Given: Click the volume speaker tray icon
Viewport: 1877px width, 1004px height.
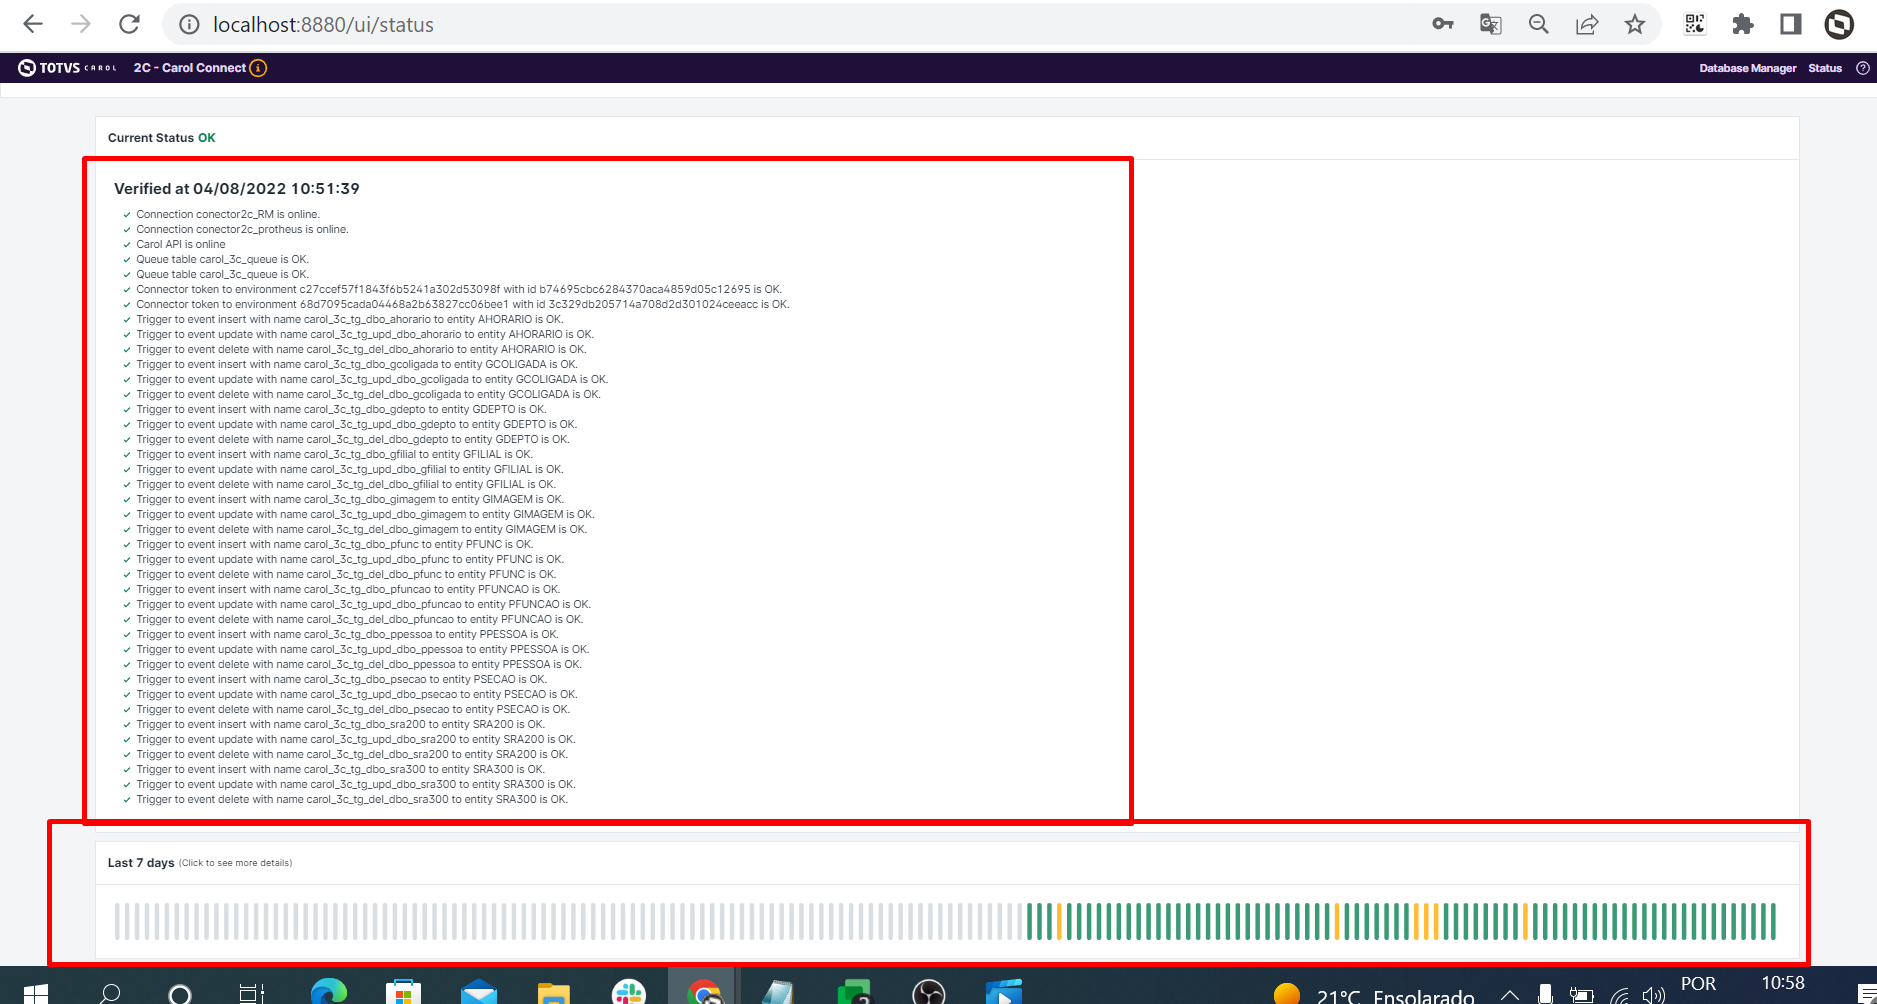Looking at the screenshot, I should pos(1653,995).
